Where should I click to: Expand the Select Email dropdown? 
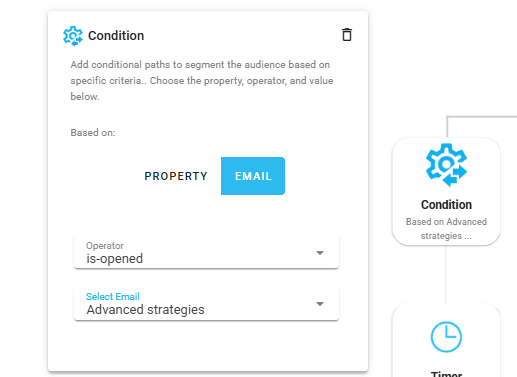click(x=206, y=304)
